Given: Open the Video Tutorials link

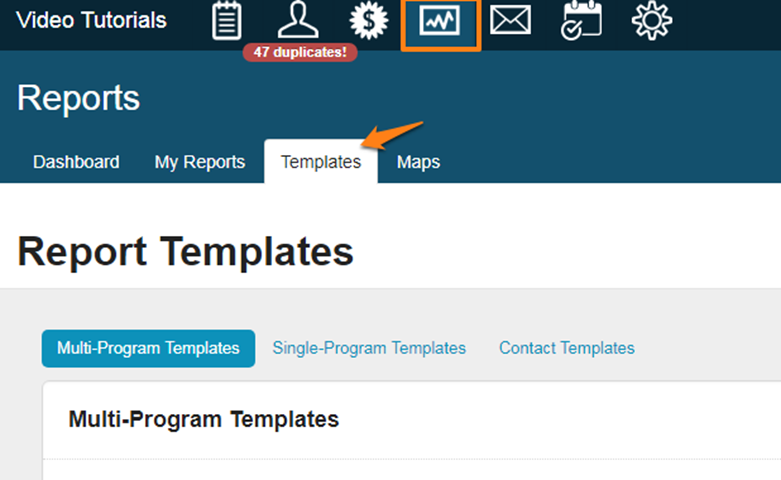Looking at the screenshot, I should [91, 20].
